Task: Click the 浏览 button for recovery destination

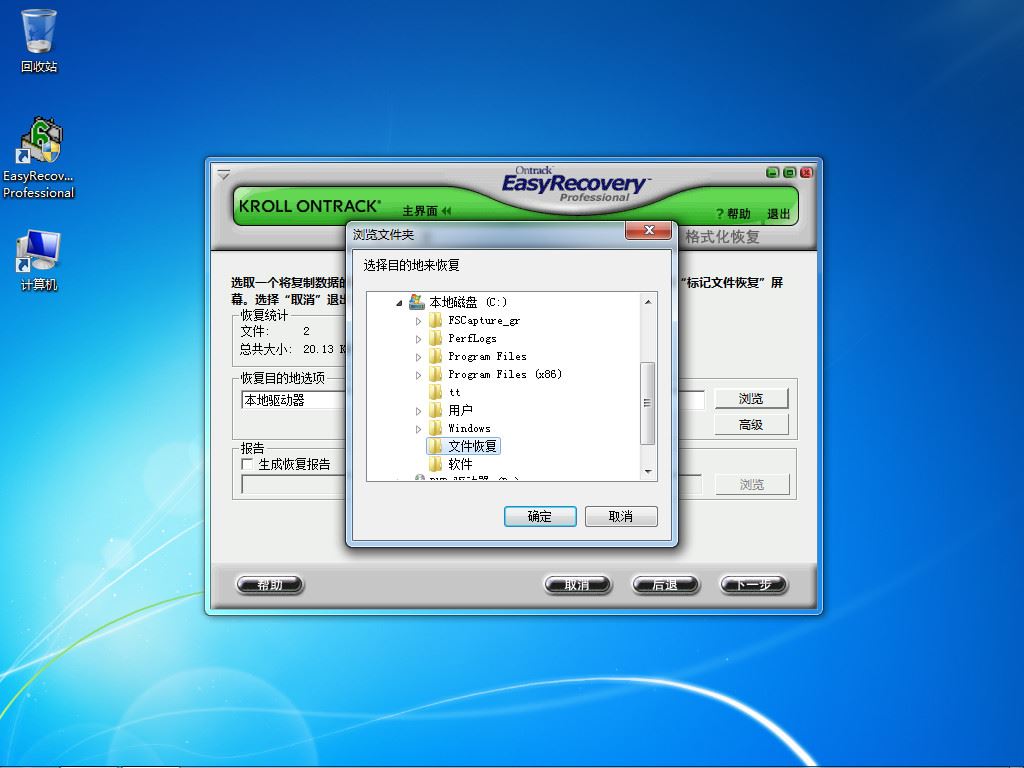Action: point(751,398)
